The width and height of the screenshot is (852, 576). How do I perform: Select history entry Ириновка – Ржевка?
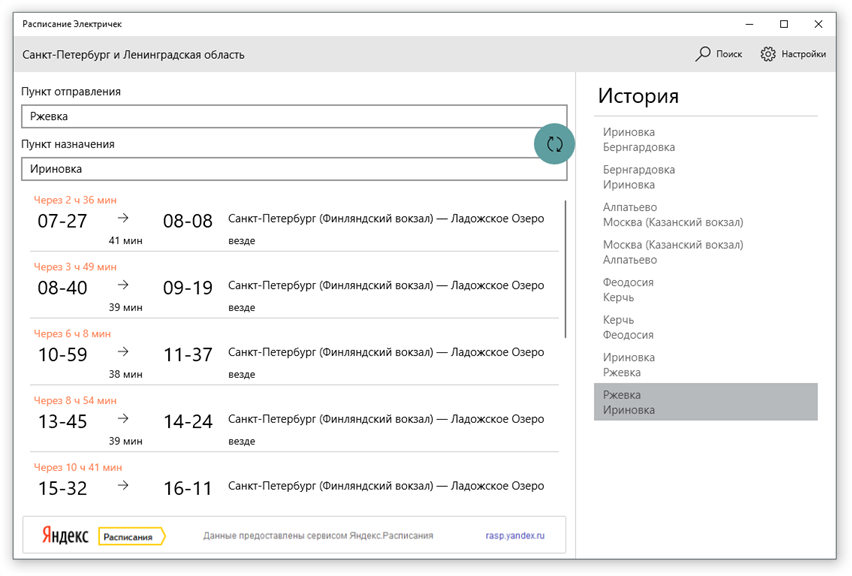coord(705,365)
